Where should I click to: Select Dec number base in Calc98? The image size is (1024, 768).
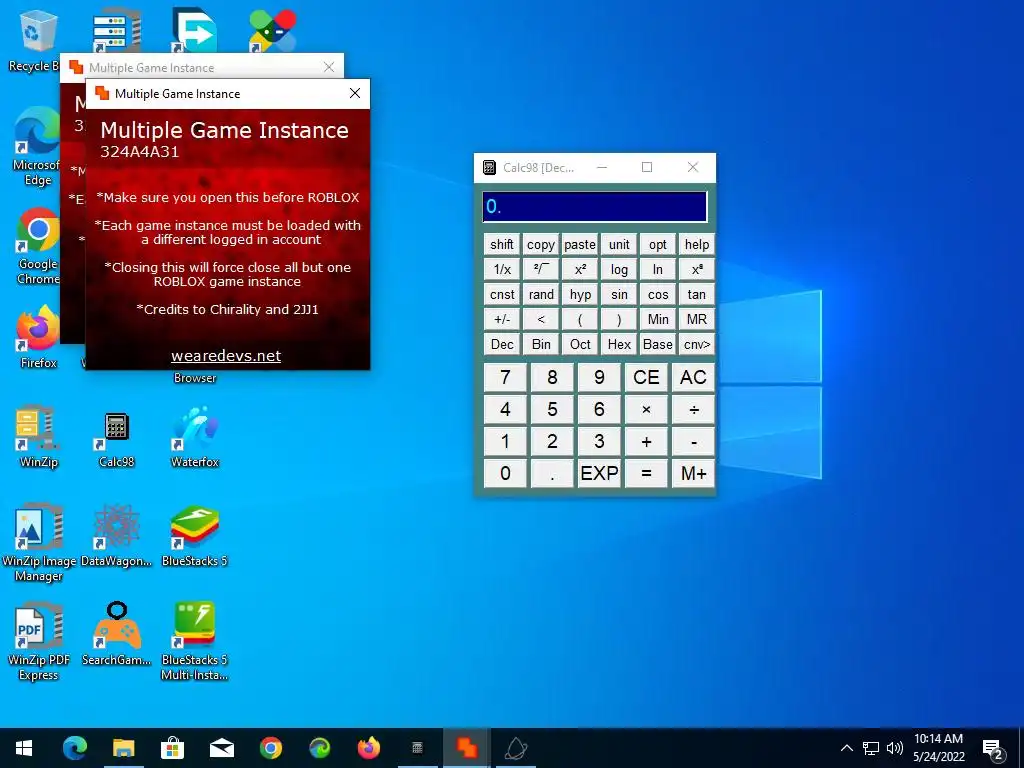(x=502, y=344)
